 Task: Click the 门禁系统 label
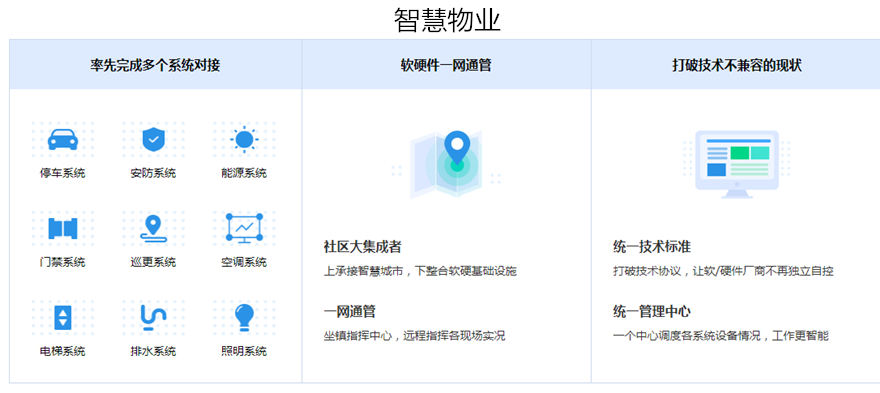[x=63, y=262]
